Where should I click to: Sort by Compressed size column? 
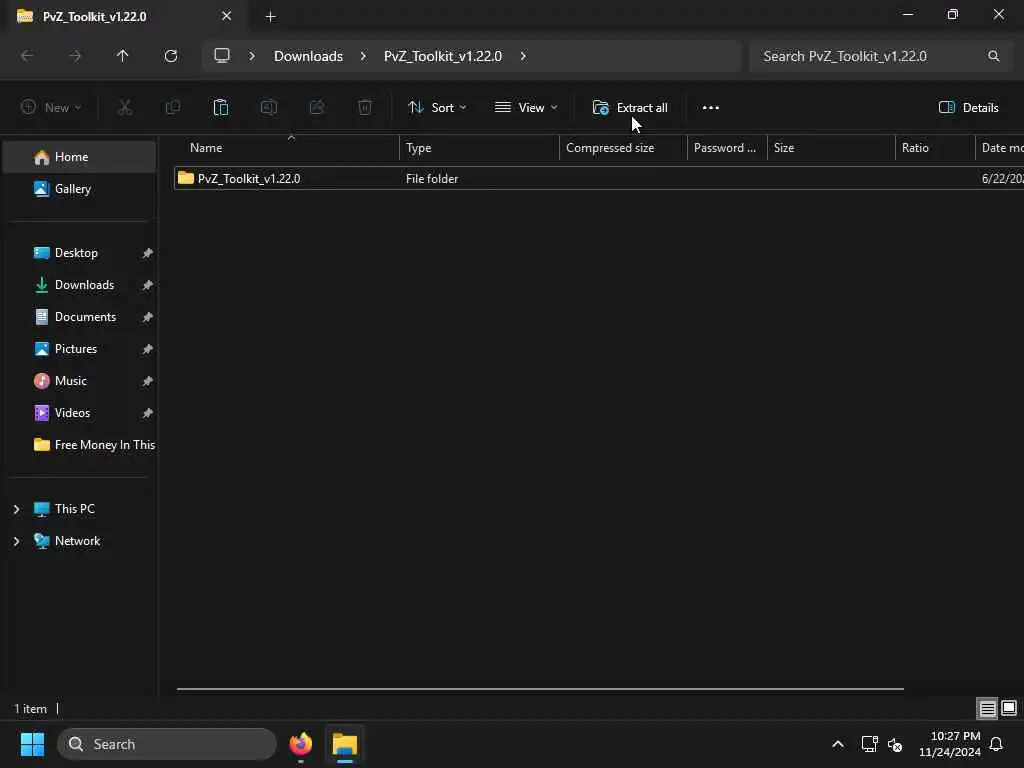(624, 148)
